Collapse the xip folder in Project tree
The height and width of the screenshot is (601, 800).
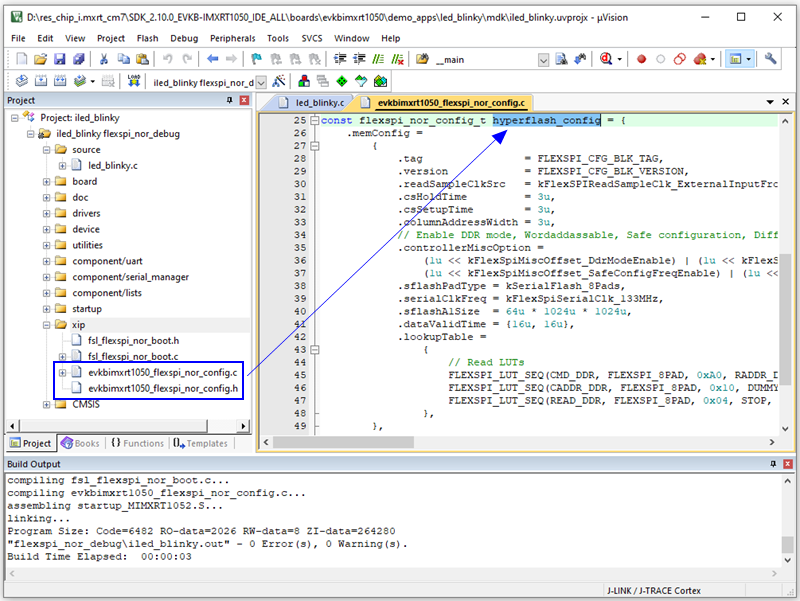[46, 325]
